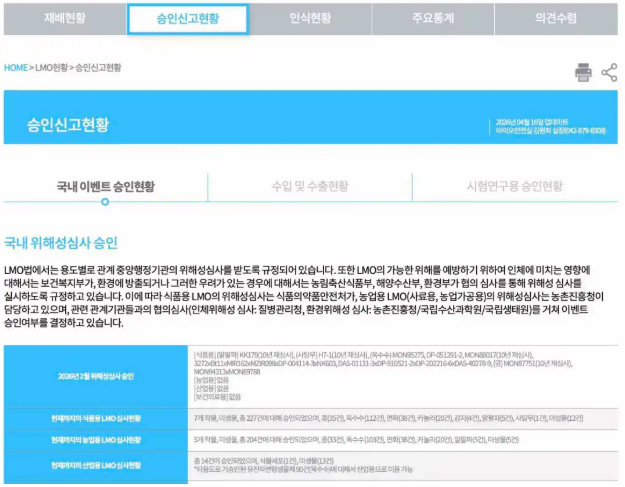Open the 주요통계 top tab
Viewport: 625px width, 487px height.
tap(436, 18)
